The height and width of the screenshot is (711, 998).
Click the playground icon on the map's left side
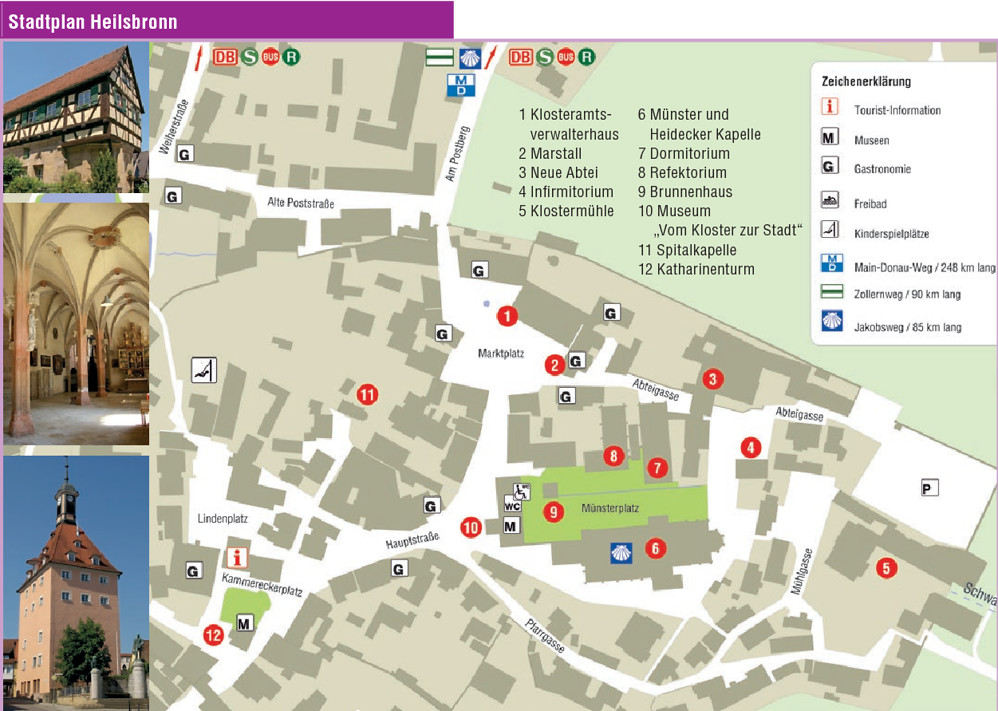(204, 370)
